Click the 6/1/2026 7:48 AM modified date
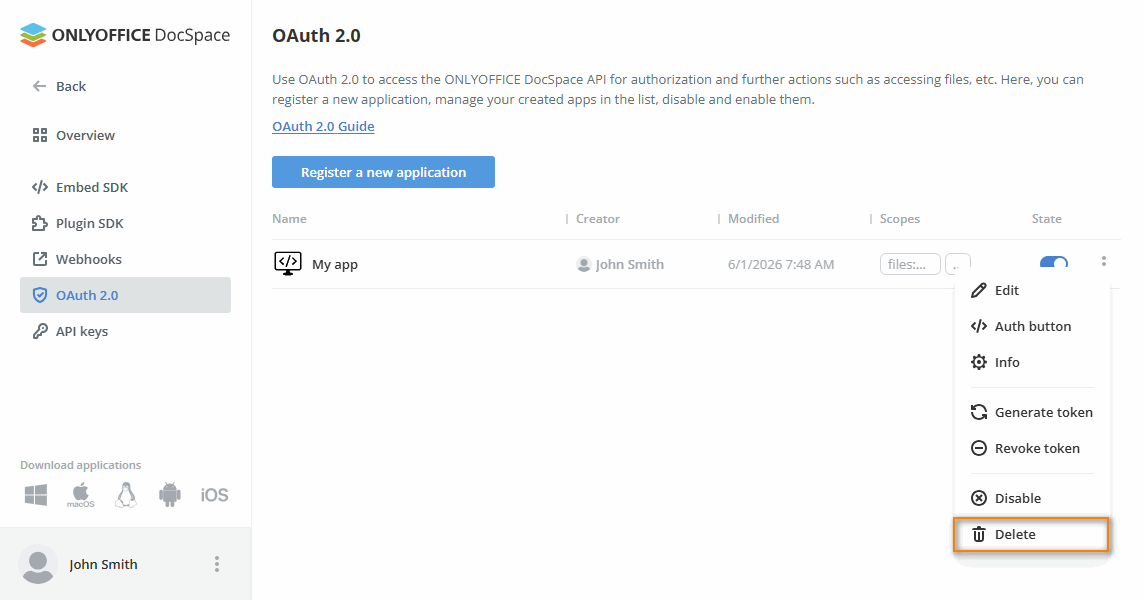The image size is (1144, 600). pyautogui.click(x=781, y=264)
